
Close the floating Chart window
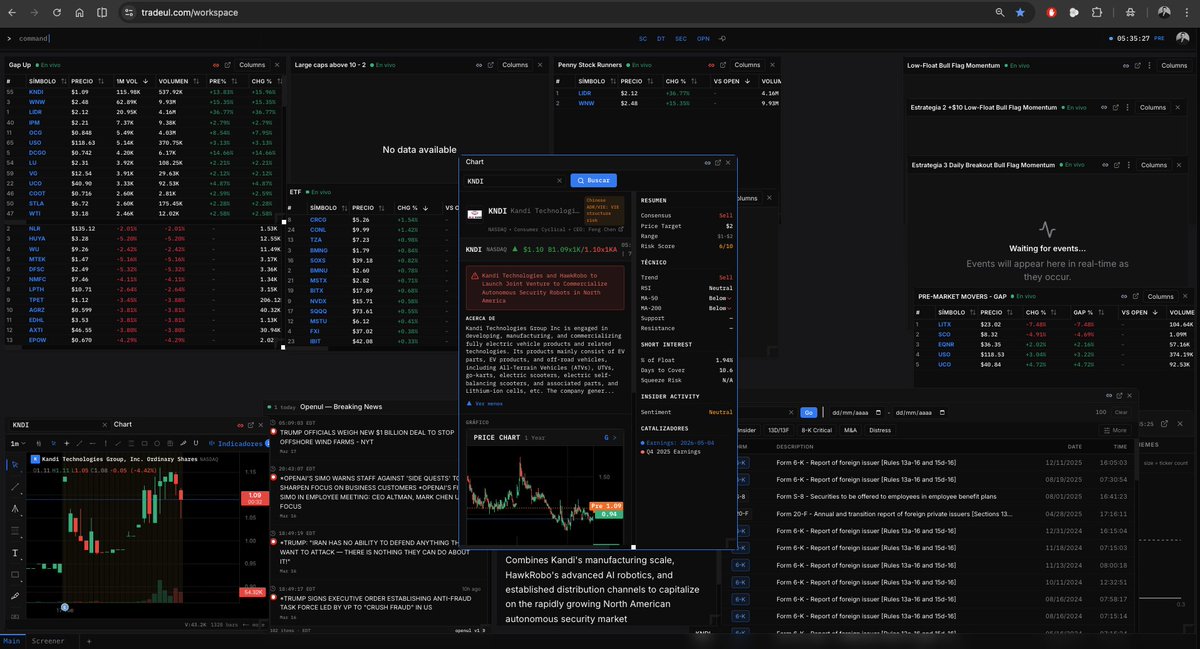[728, 161]
